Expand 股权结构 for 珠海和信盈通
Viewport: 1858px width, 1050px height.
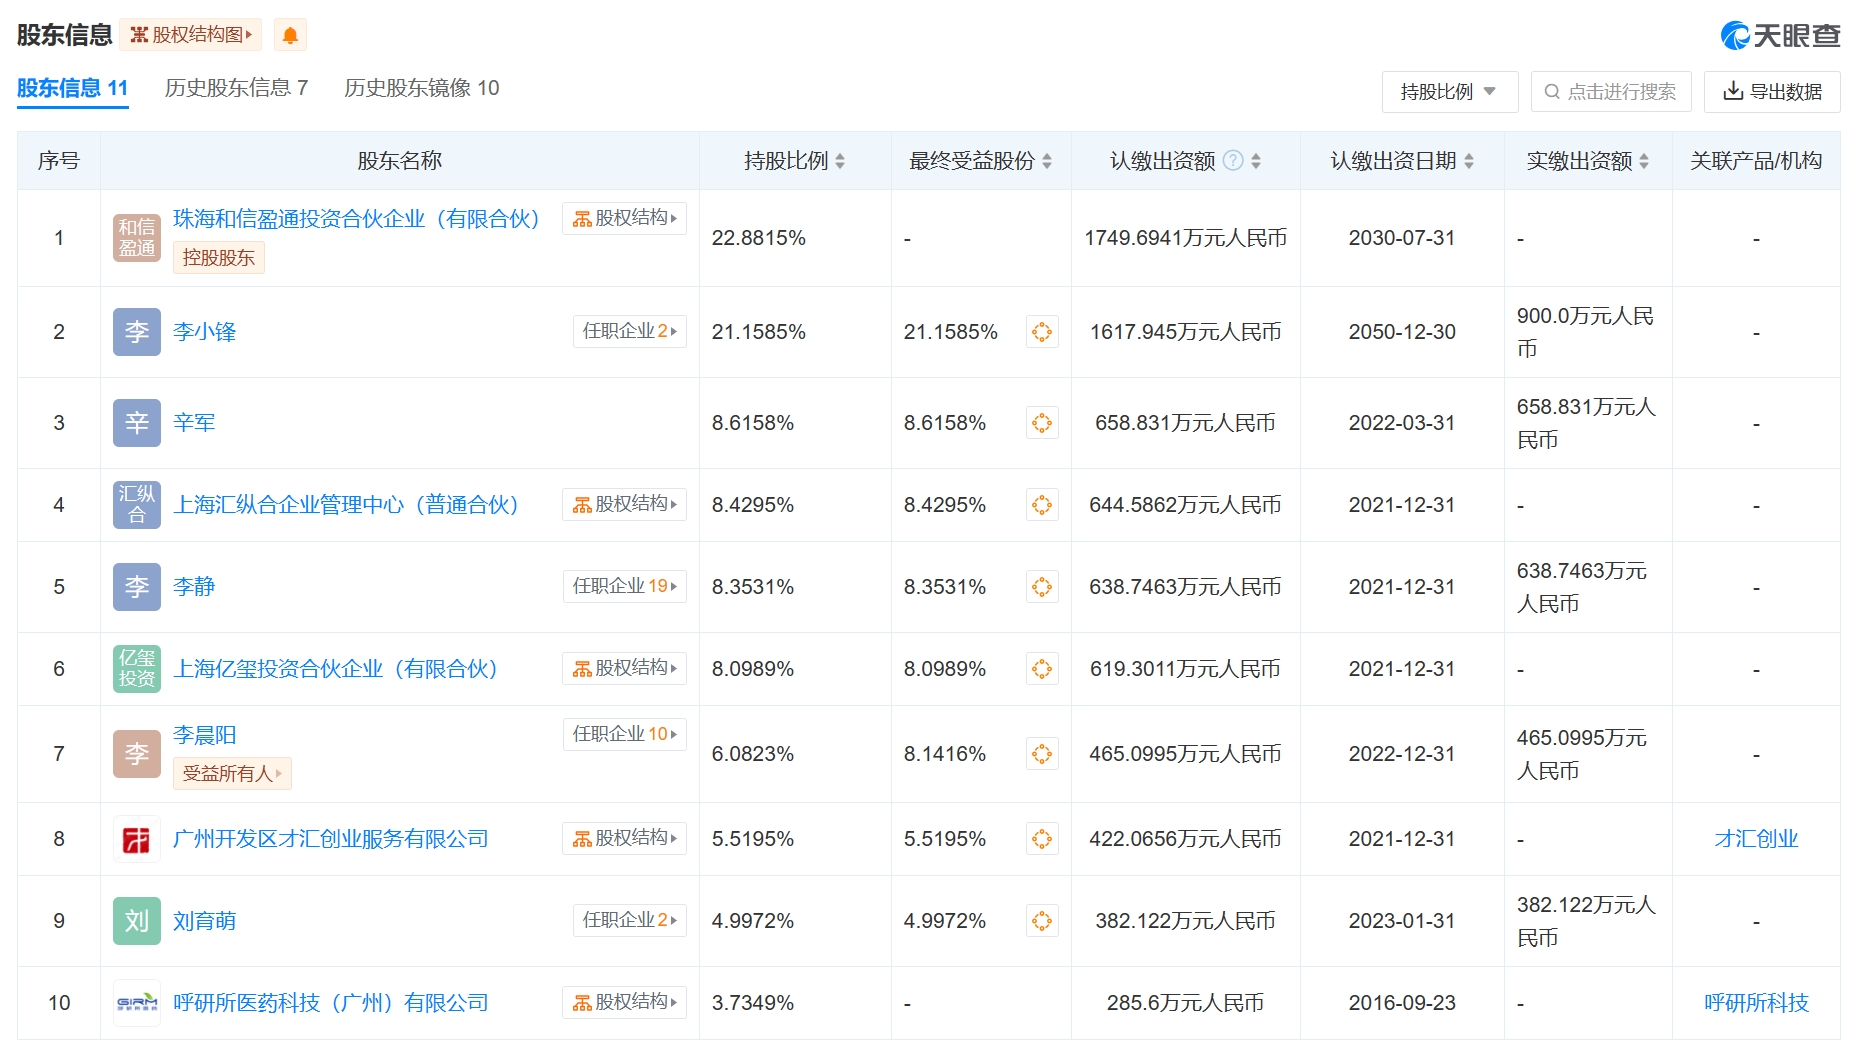pos(624,218)
